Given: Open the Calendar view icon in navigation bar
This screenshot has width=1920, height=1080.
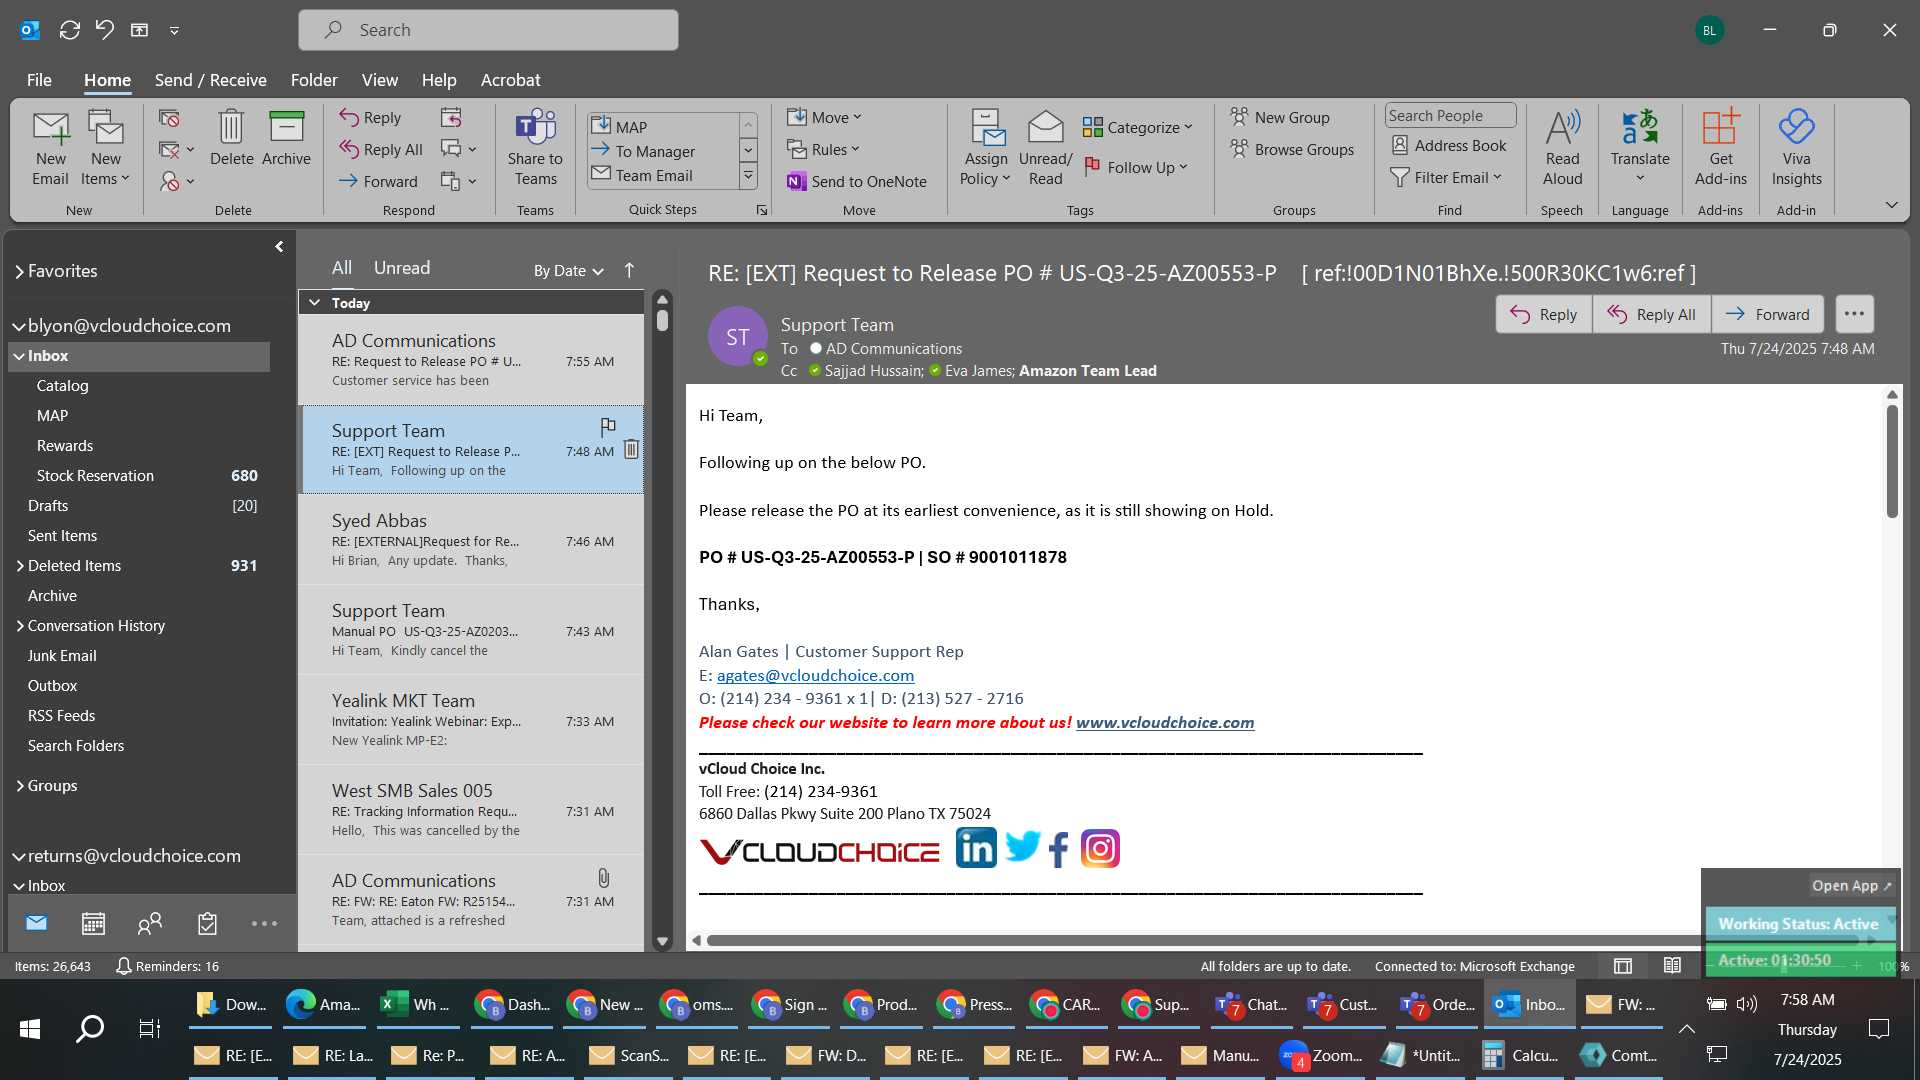Looking at the screenshot, I should [93, 923].
